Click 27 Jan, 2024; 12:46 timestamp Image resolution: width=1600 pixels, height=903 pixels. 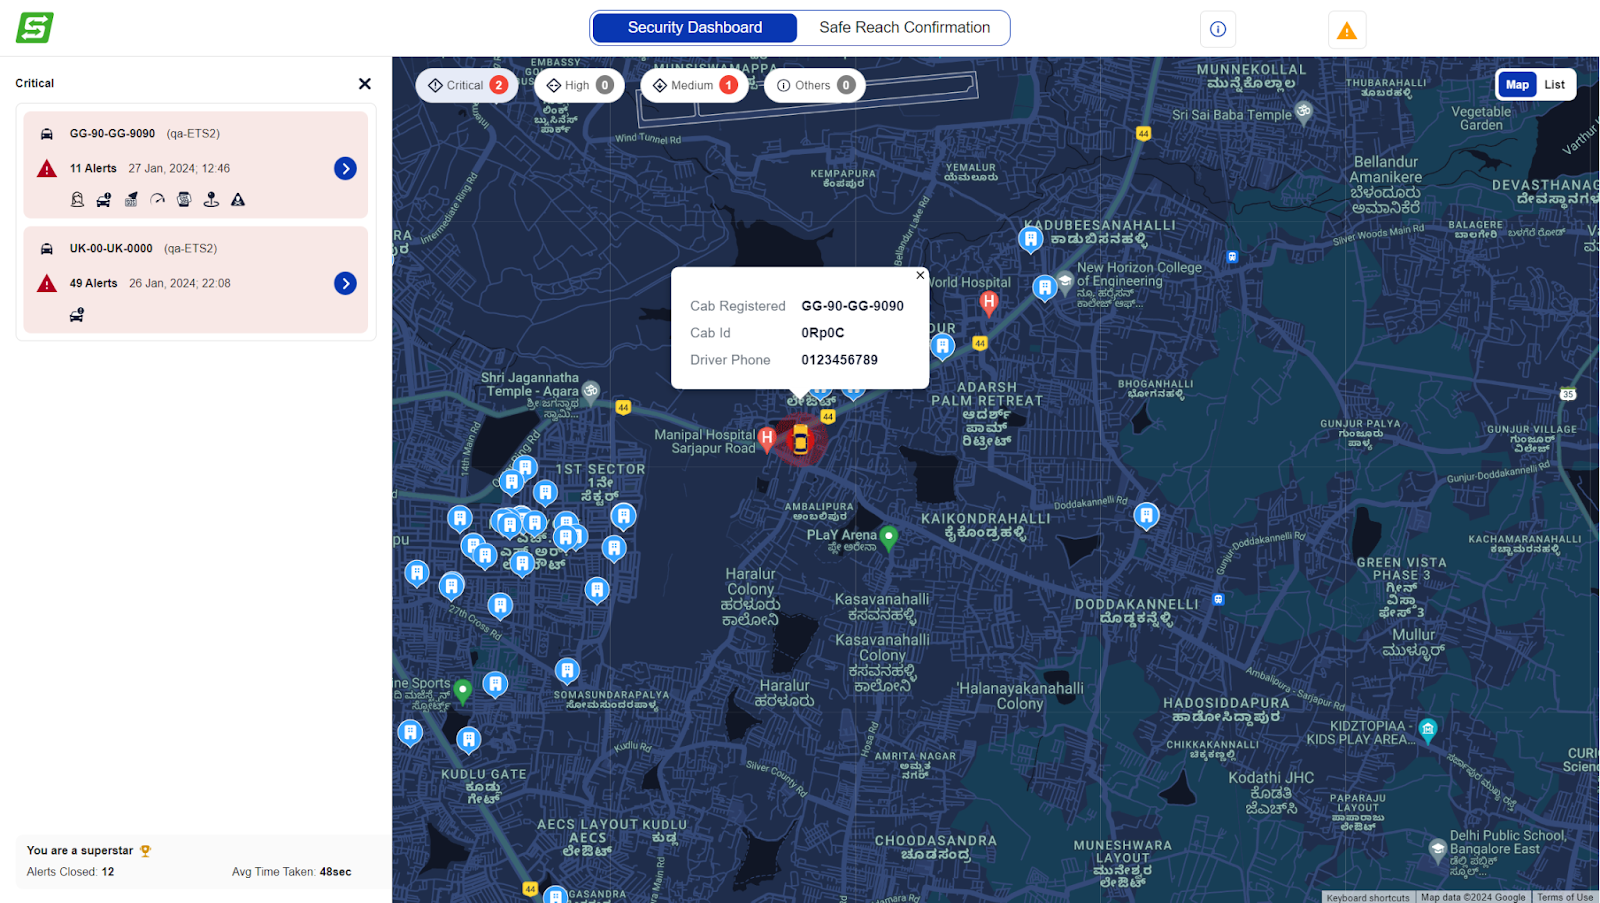(x=179, y=169)
